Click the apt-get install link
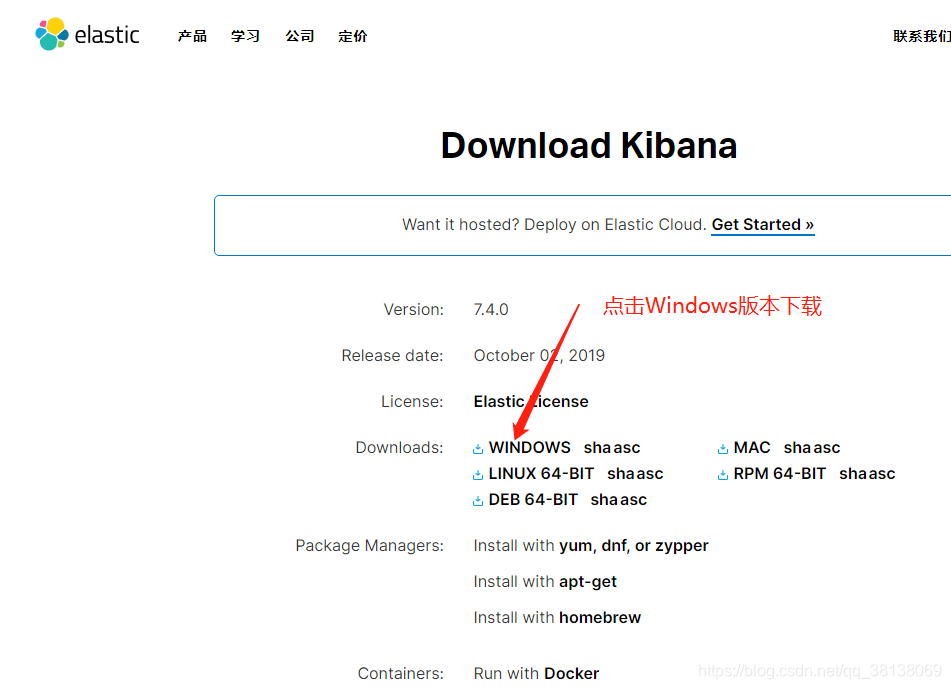The height and width of the screenshot is (689, 951). 588,581
